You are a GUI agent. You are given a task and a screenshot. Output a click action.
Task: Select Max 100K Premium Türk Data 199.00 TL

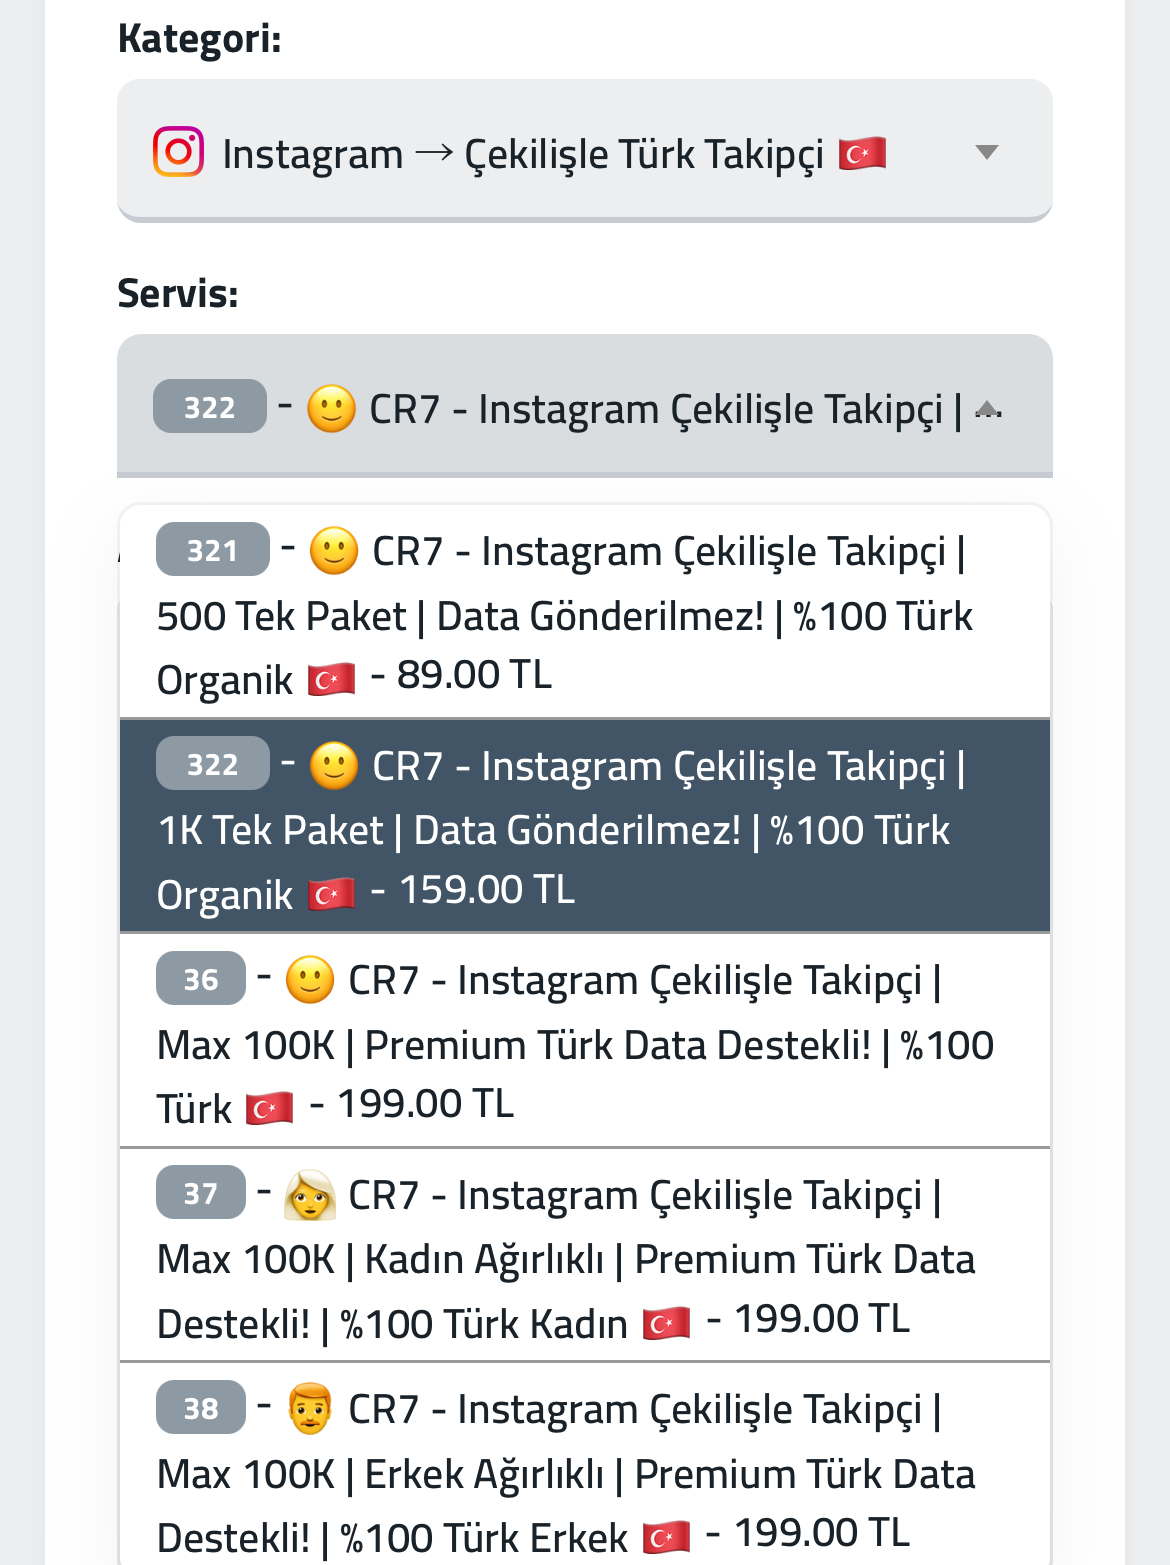[585, 1040]
